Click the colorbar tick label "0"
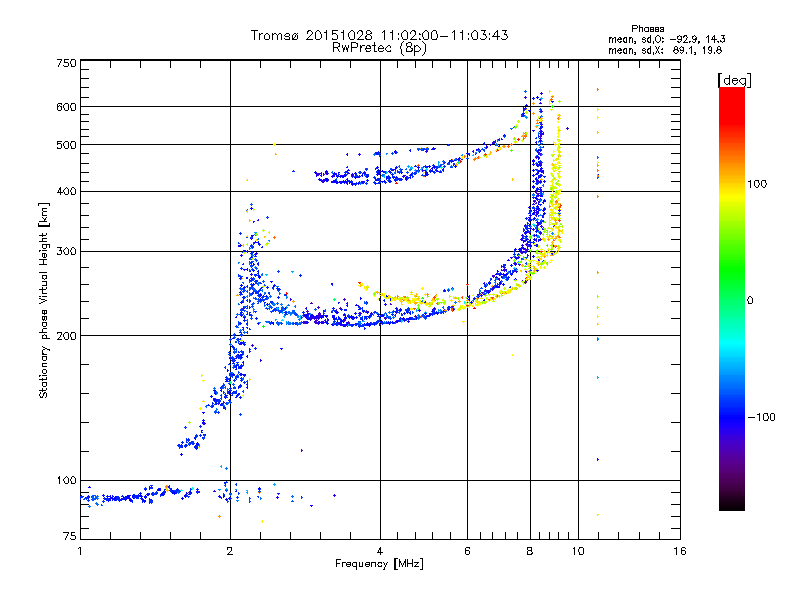 click(750, 300)
